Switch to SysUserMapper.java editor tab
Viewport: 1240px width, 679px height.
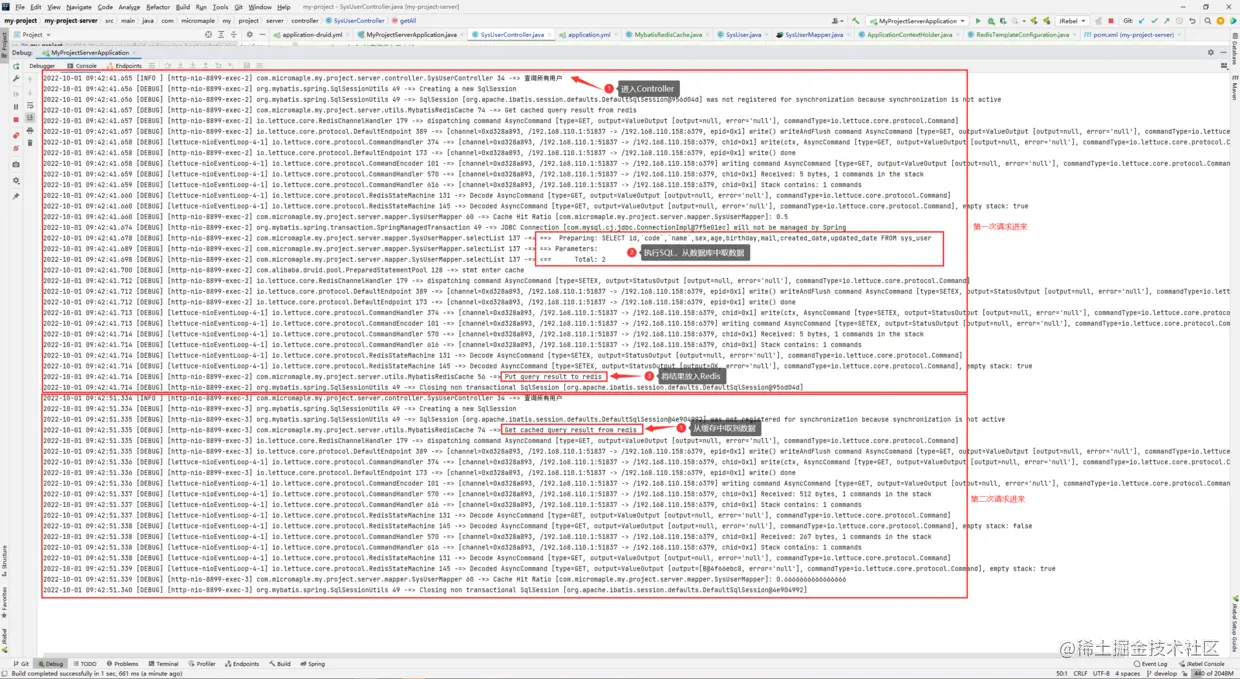click(814, 34)
